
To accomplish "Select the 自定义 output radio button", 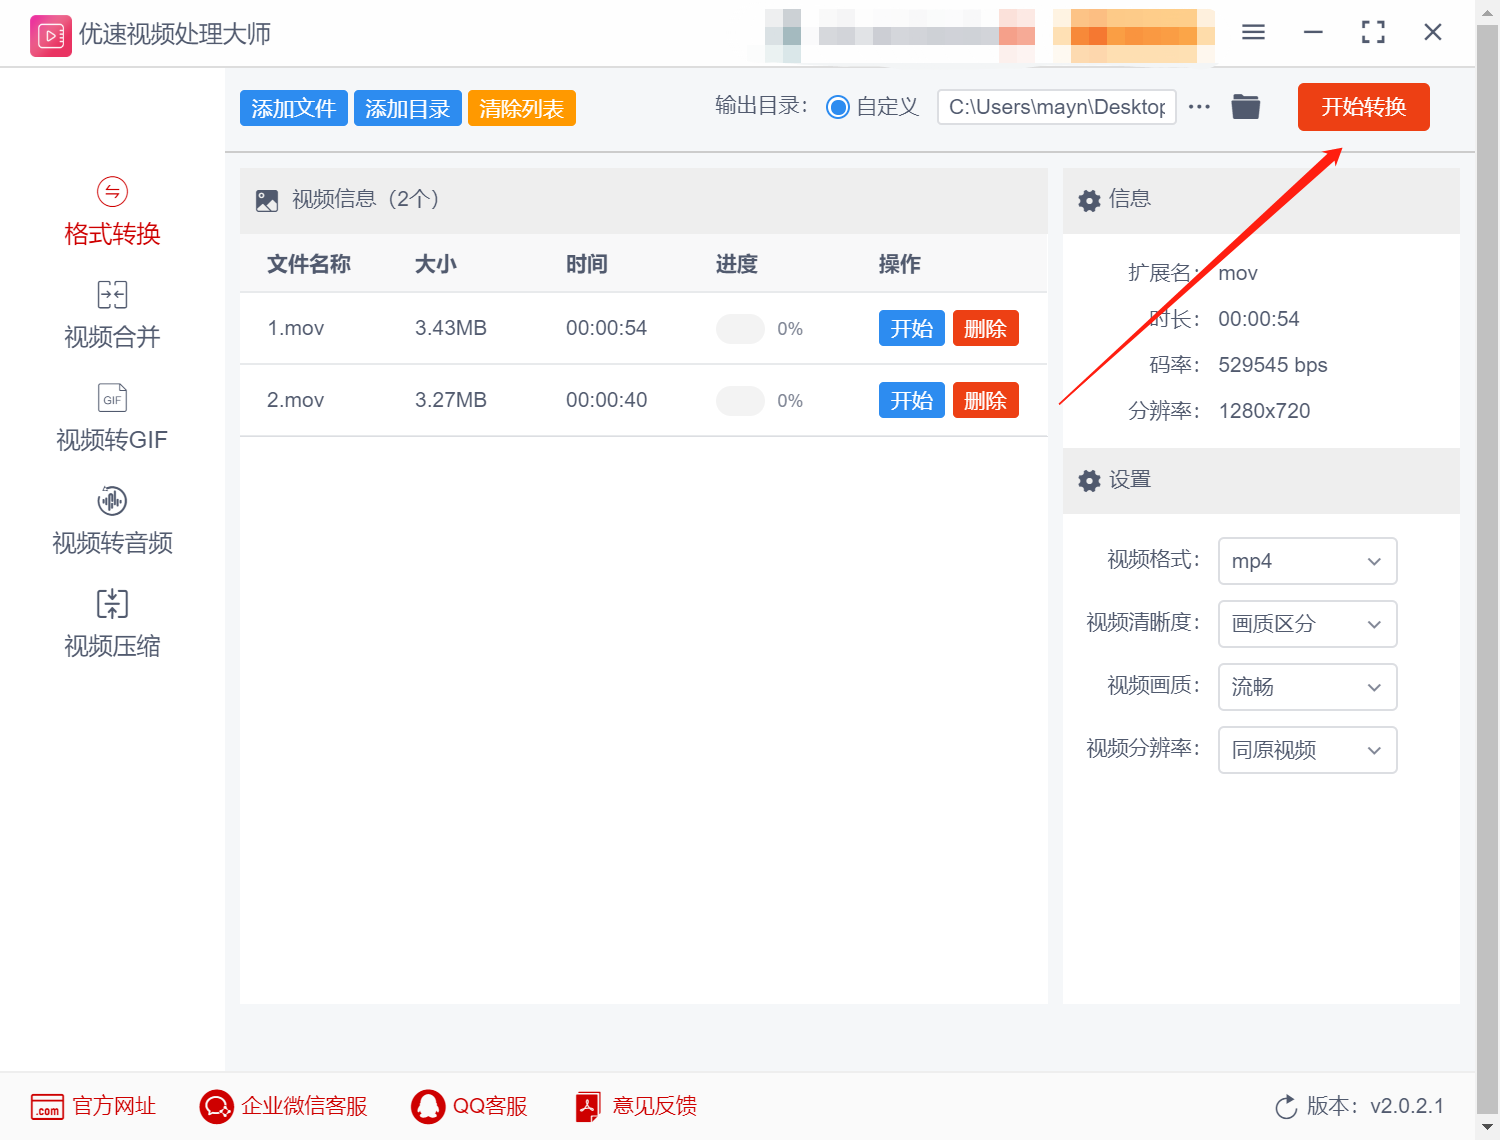I will point(838,107).
